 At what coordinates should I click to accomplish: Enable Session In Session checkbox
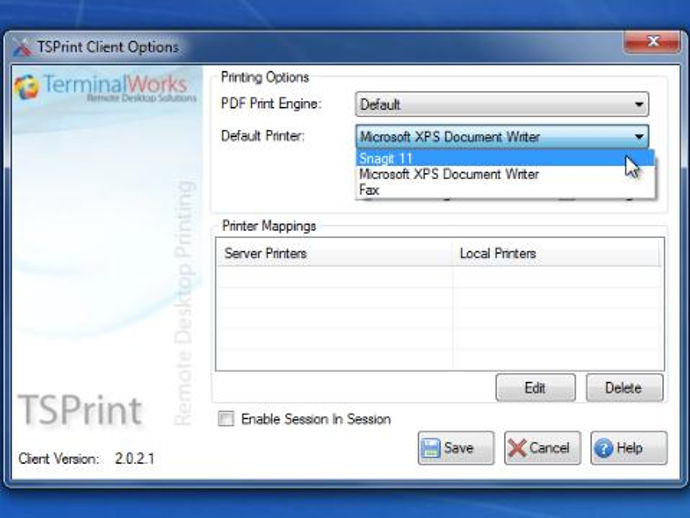(226, 419)
